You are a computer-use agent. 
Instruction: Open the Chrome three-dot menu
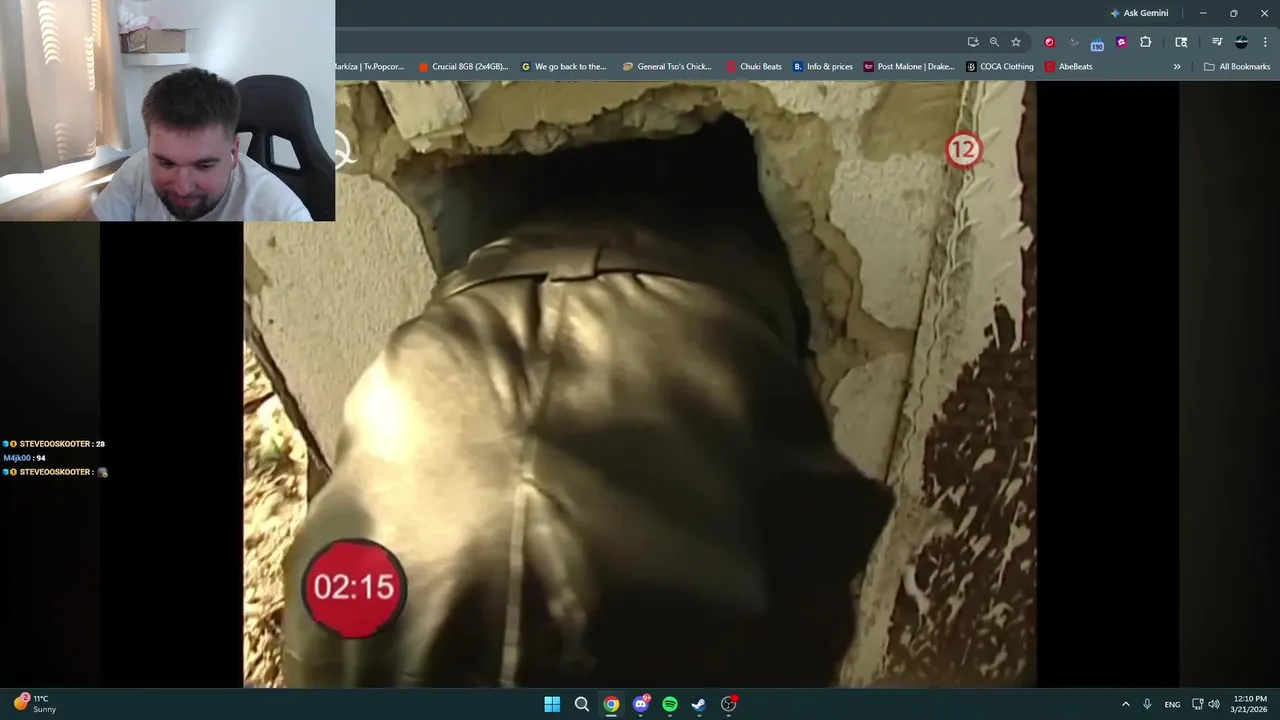1265,42
